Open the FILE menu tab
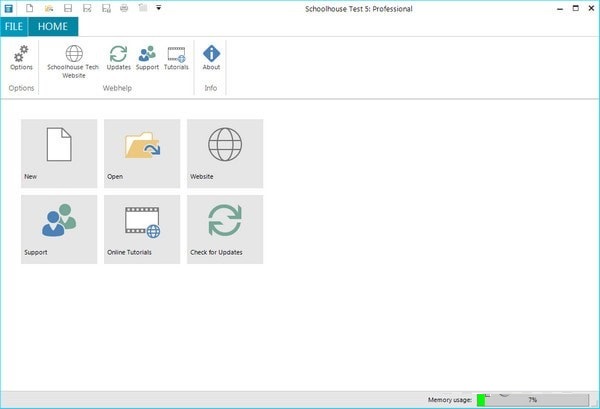This screenshot has width=600, height=409. [14, 26]
